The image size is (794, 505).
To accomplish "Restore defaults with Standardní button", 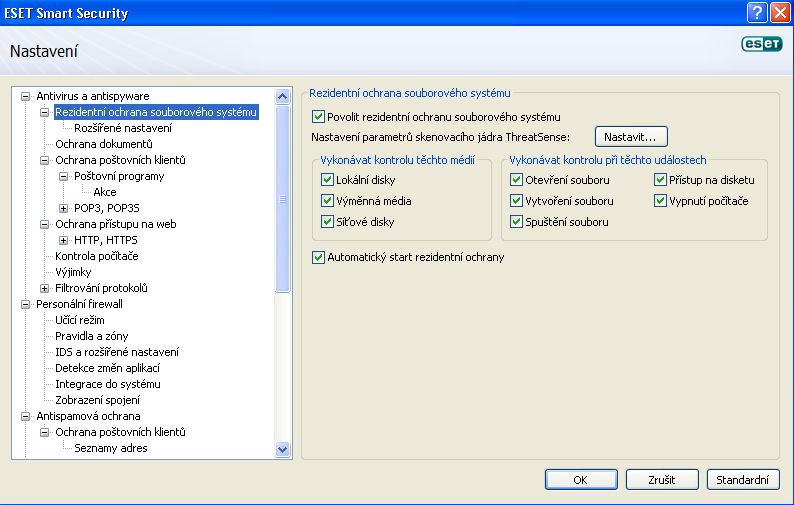I will point(743,480).
